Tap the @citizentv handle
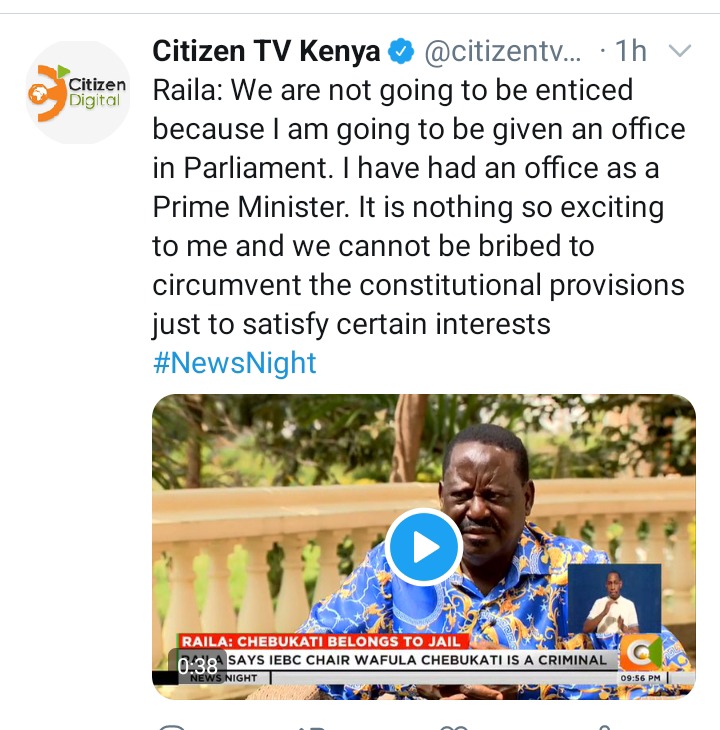The height and width of the screenshot is (730, 720). pos(503,51)
